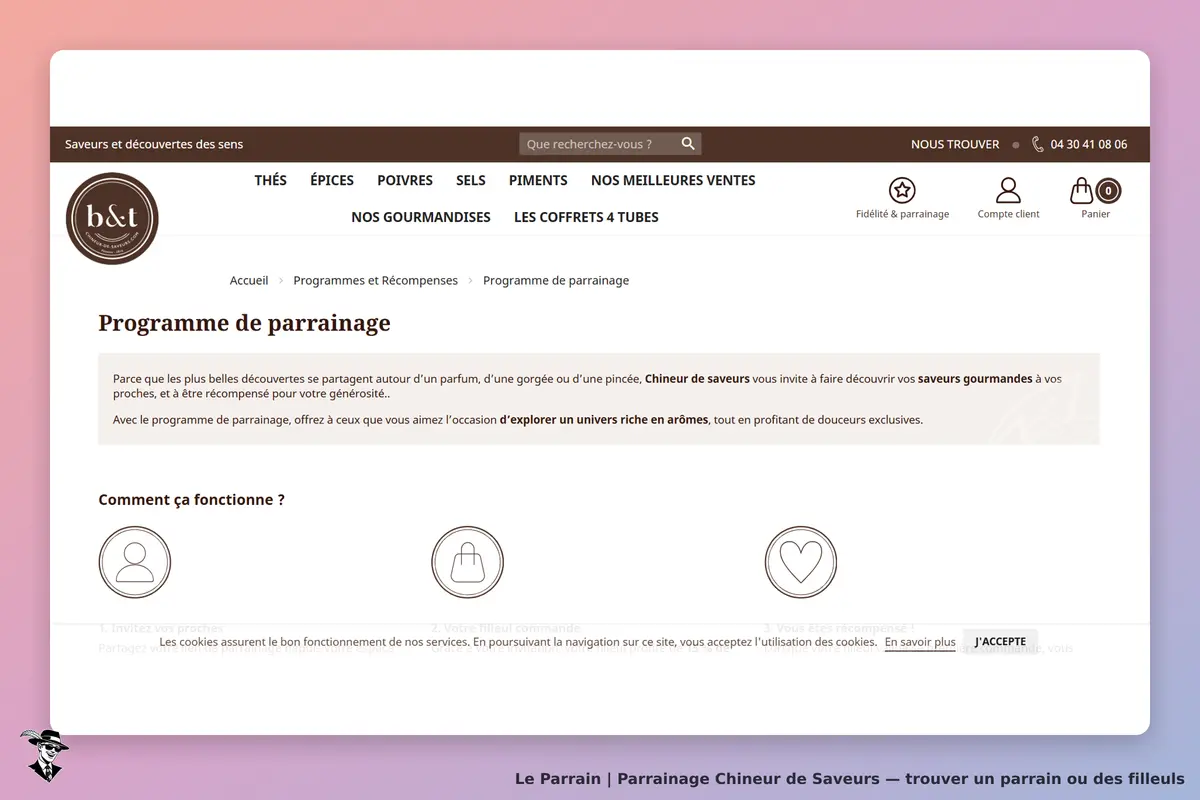Screen dimensions: 1200x800
Task: Open the THÉS menu
Action: pyautogui.click(x=270, y=181)
